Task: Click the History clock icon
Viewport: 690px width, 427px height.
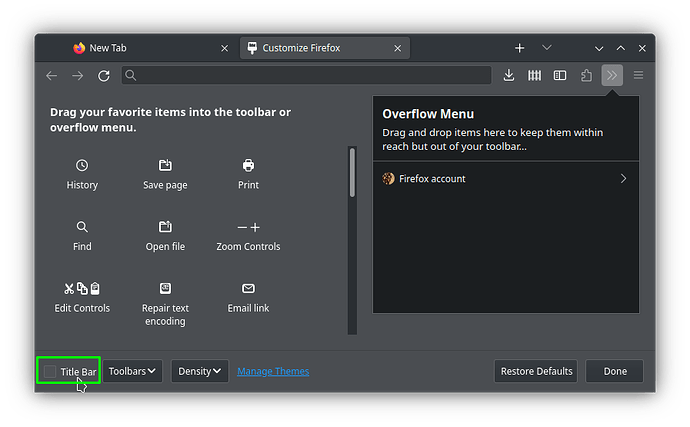Action: pyautogui.click(x=82, y=165)
